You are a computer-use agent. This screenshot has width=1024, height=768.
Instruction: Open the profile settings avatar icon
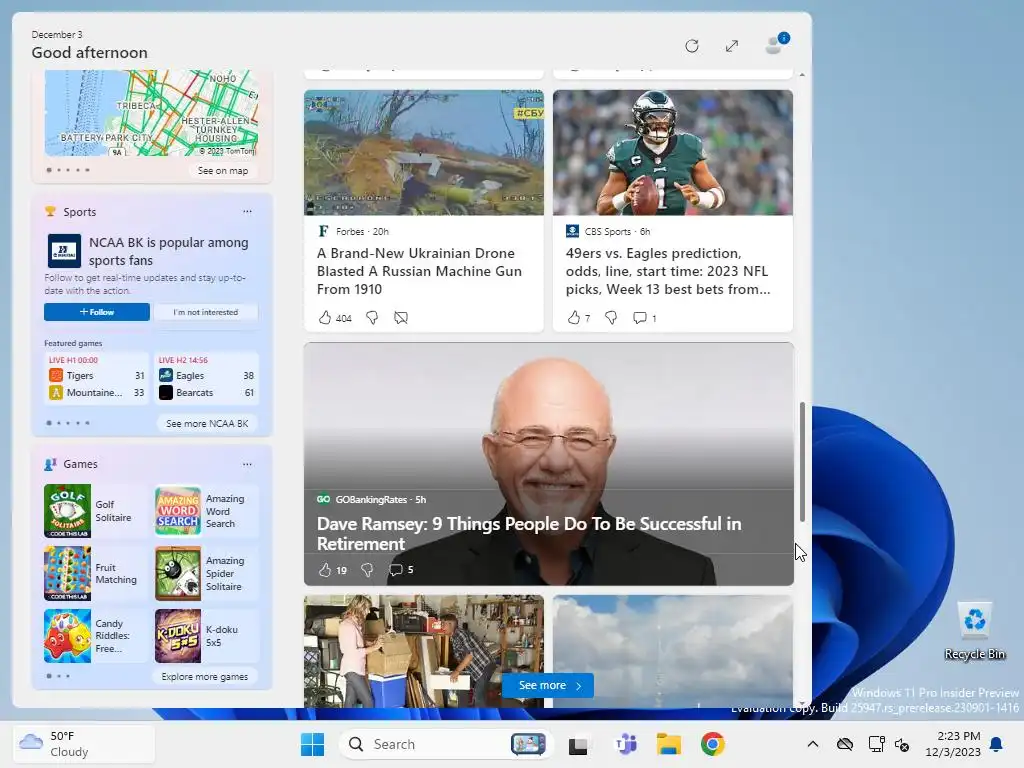pyautogui.click(x=776, y=44)
